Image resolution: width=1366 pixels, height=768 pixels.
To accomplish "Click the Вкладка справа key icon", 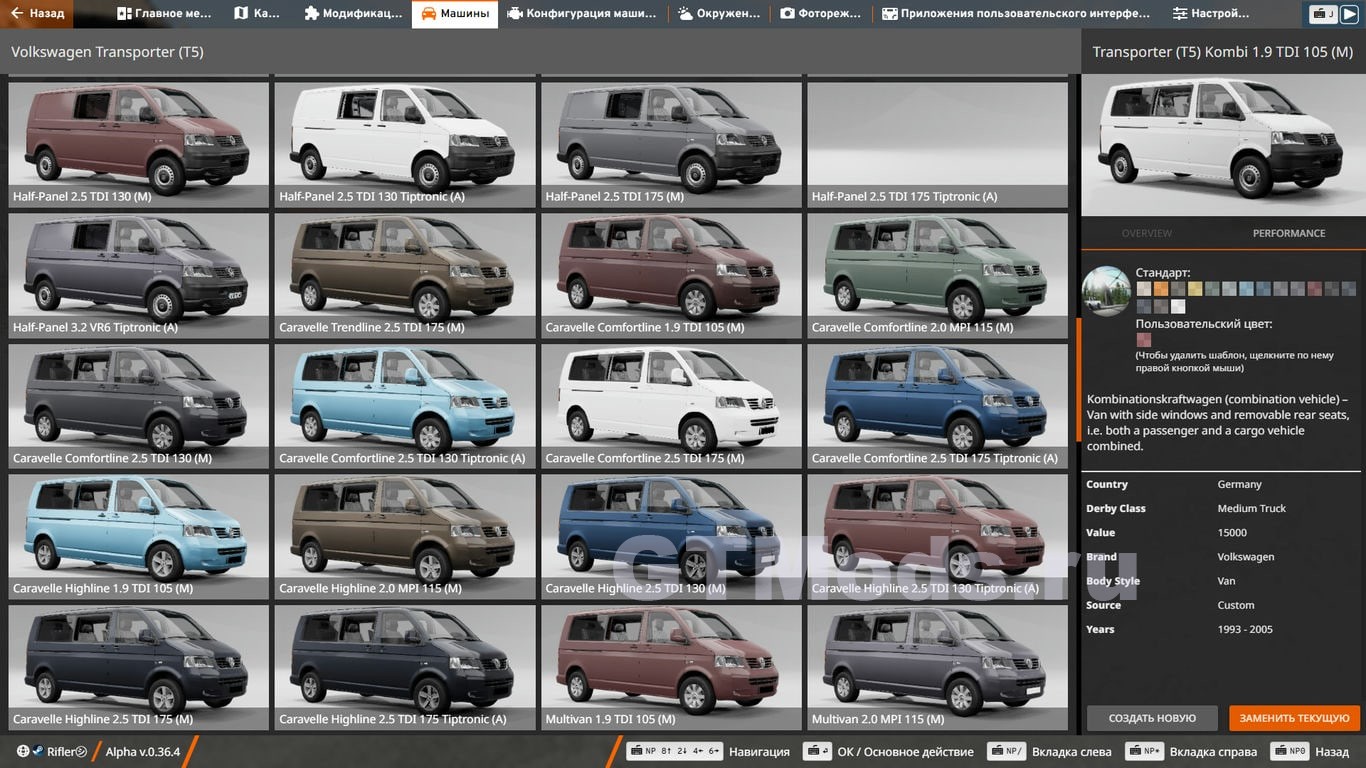I will [1144, 751].
